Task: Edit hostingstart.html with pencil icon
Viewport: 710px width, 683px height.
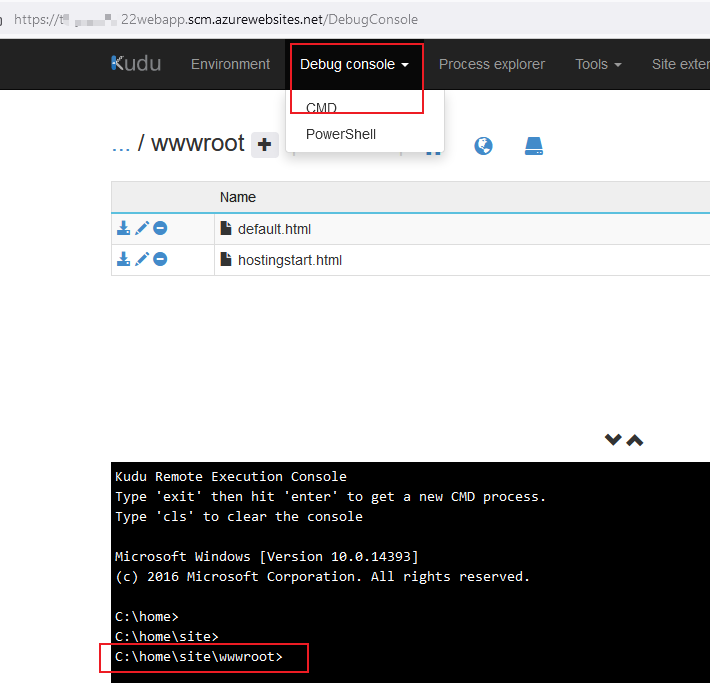Action: (x=142, y=259)
